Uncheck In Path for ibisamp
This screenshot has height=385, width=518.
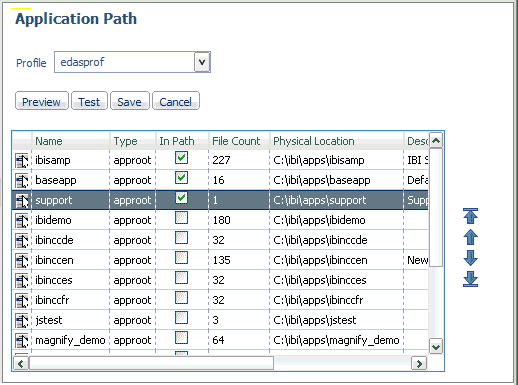[181, 158]
